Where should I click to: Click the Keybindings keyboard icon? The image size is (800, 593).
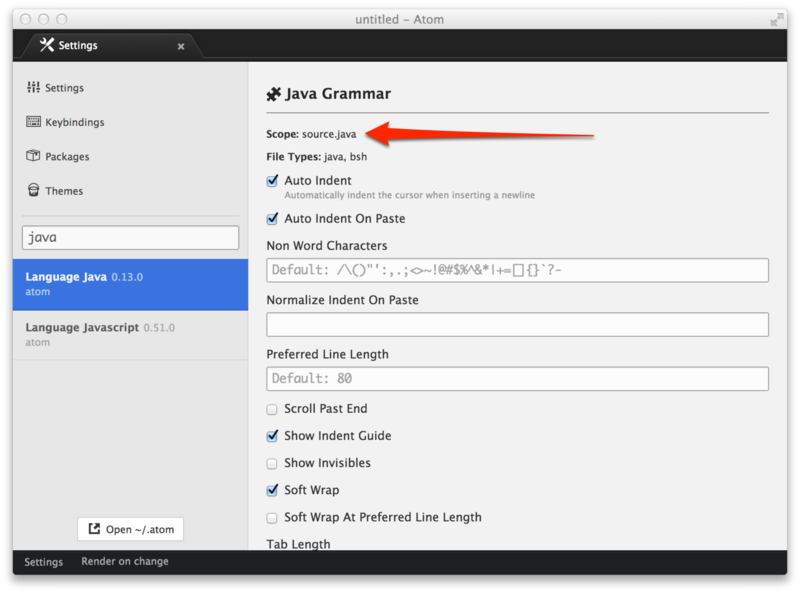tap(34, 122)
